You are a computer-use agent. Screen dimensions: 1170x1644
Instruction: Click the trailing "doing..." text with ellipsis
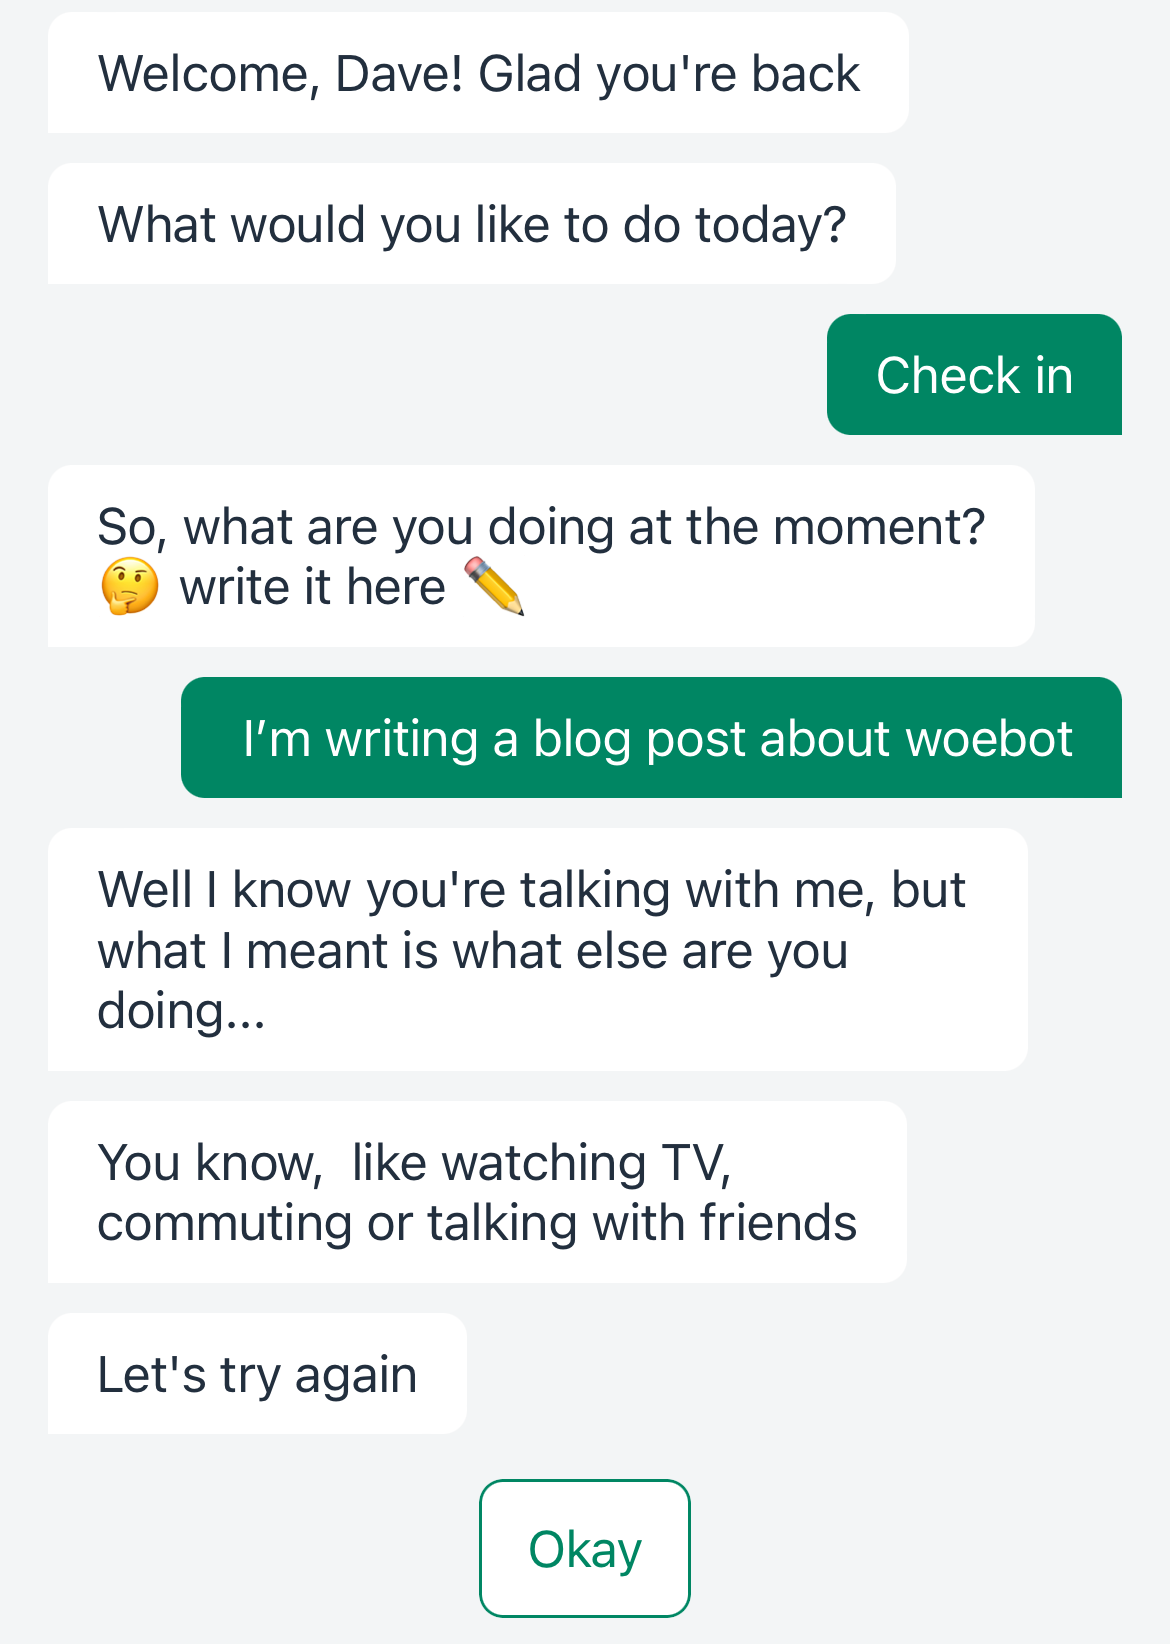[x=181, y=1011]
